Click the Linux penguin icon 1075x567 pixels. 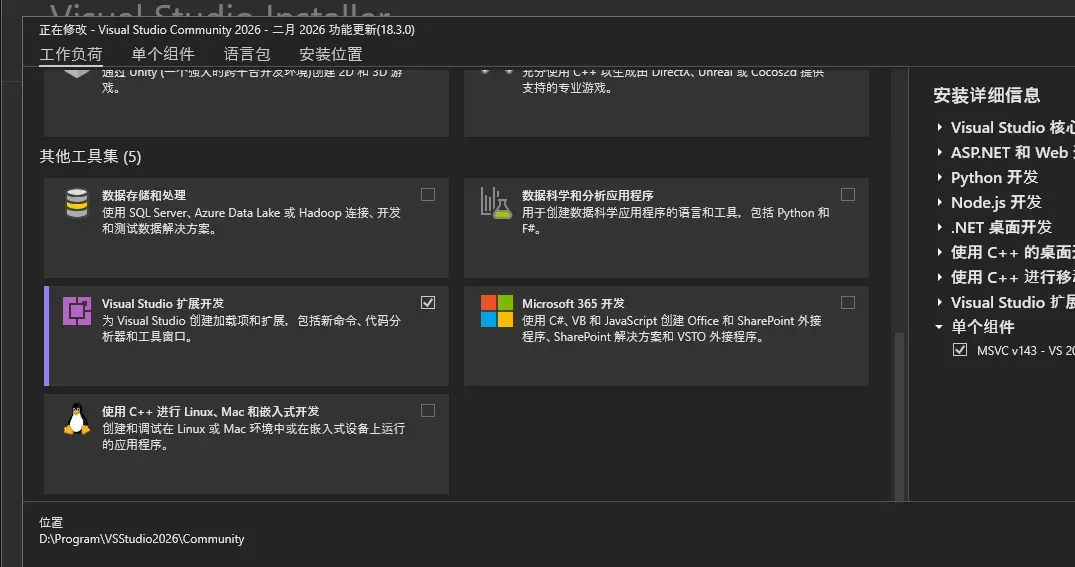pos(77,419)
